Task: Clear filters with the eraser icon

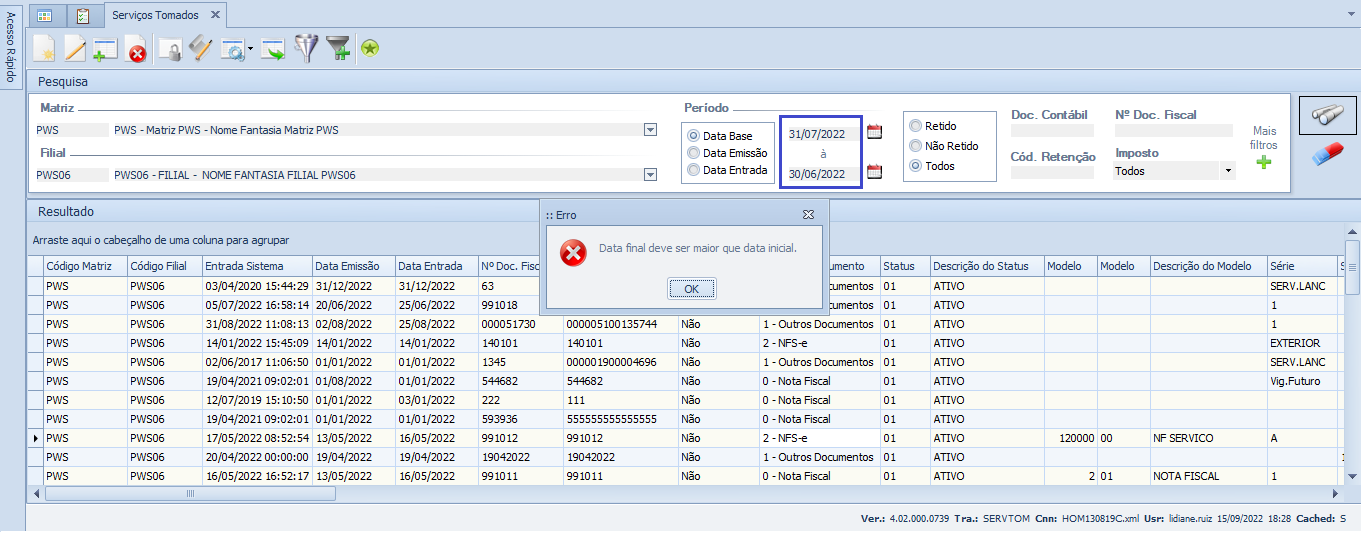Action: (x=1327, y=155)
